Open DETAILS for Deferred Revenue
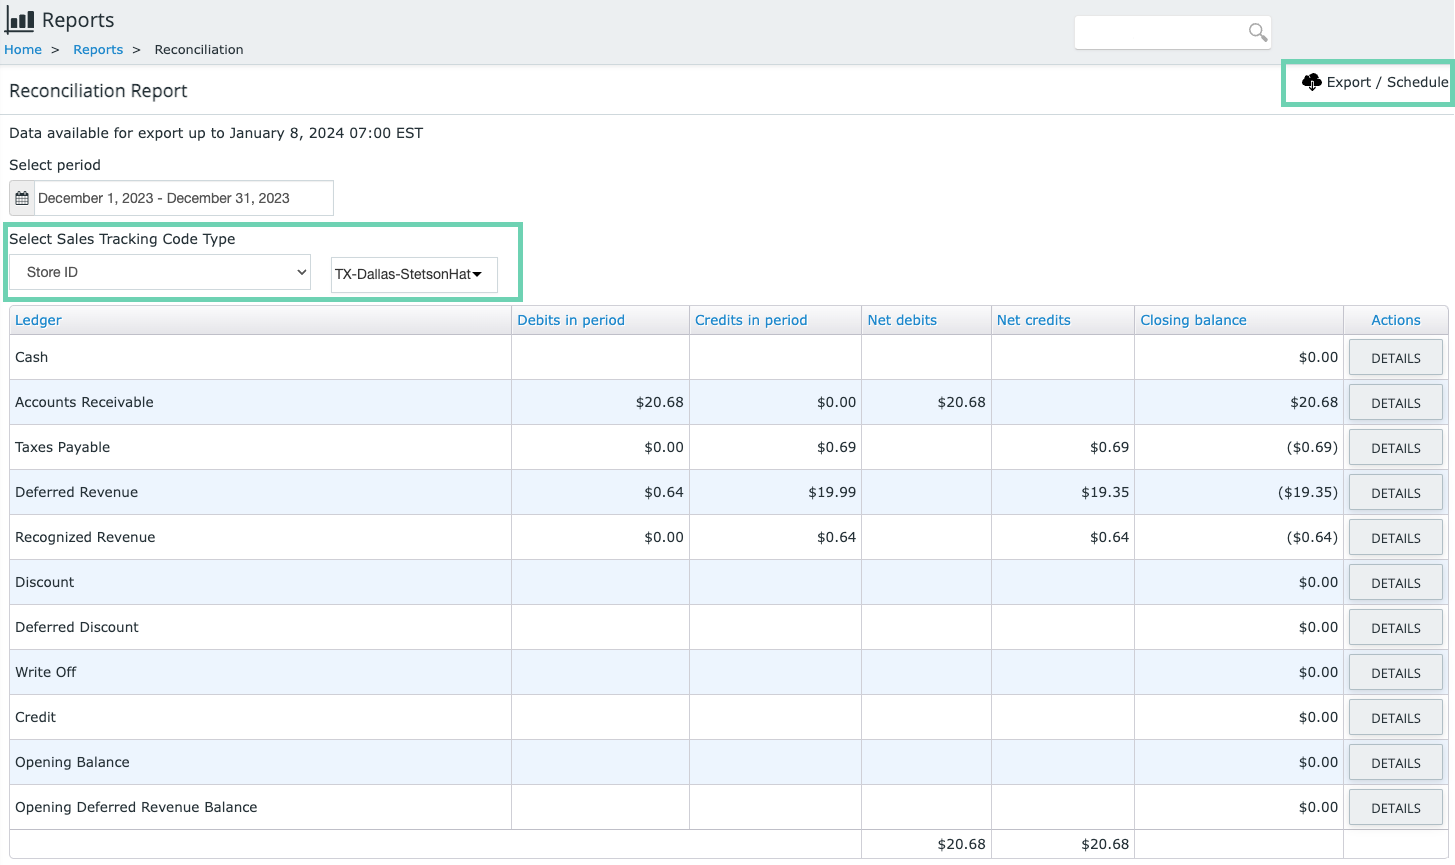 coord(1396,493)
